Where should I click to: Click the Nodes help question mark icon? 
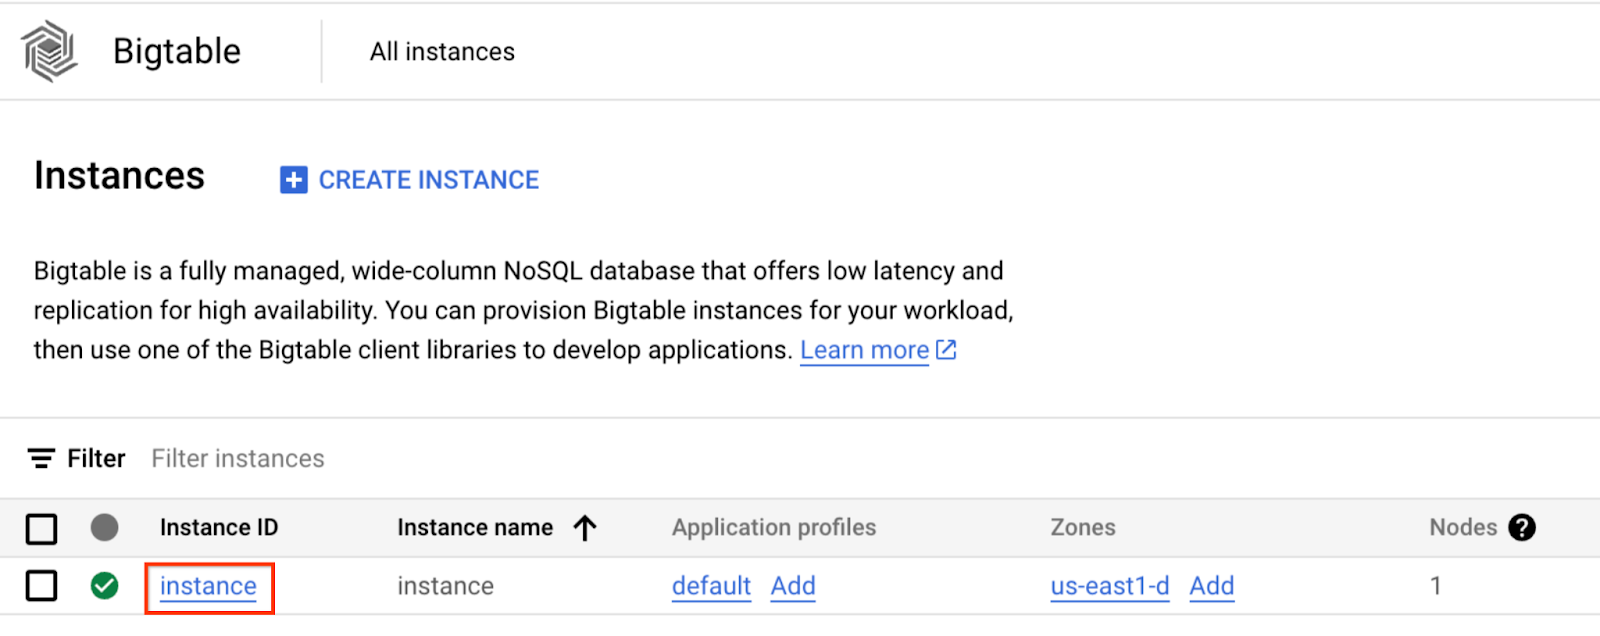click(x=1522, y=527)
